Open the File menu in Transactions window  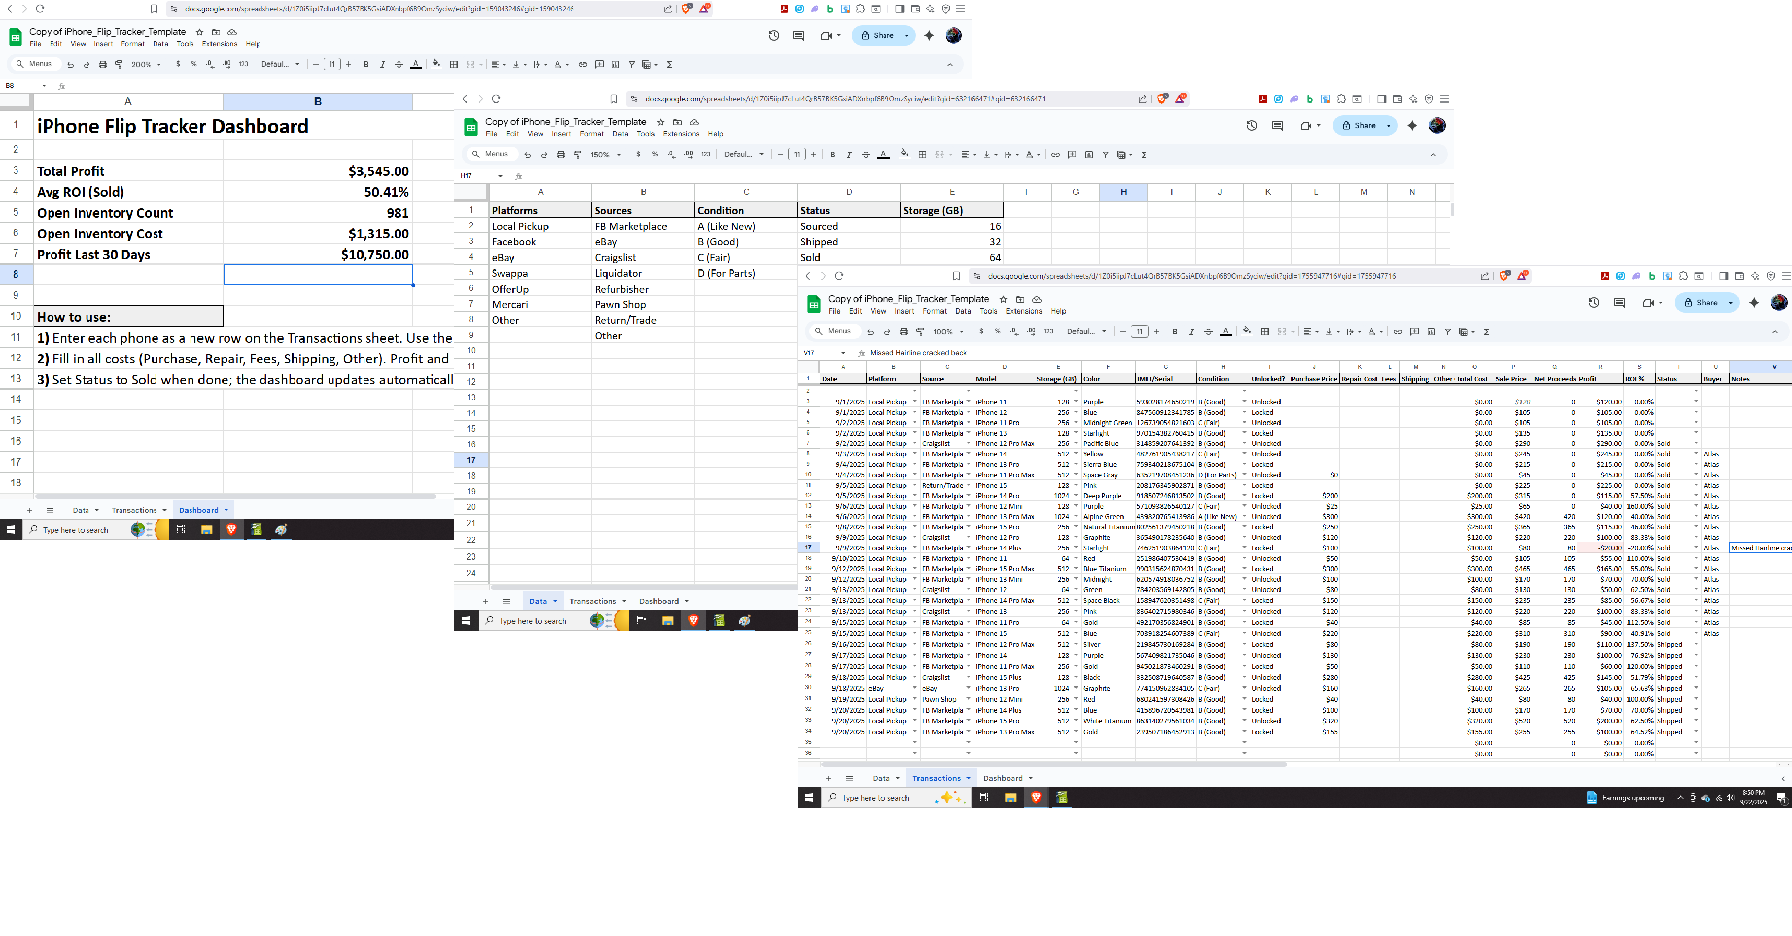pos(834,311)
